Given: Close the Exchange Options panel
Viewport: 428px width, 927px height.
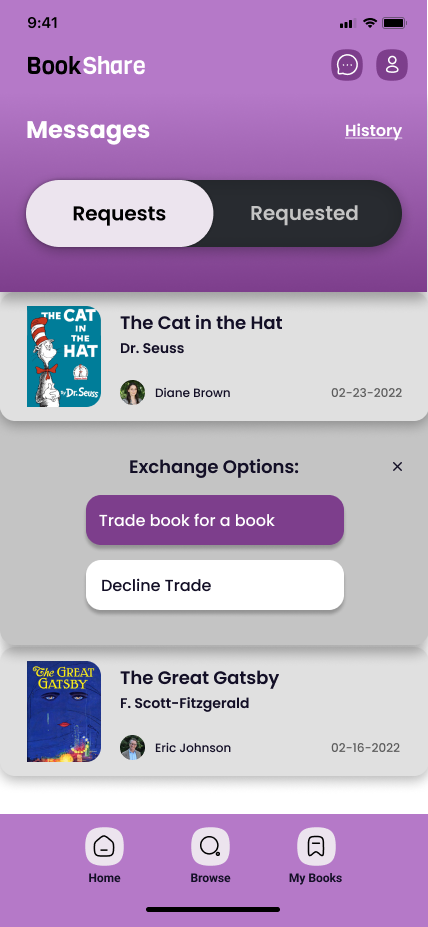Looking at the screenshot, I should (x=397, y=466).
